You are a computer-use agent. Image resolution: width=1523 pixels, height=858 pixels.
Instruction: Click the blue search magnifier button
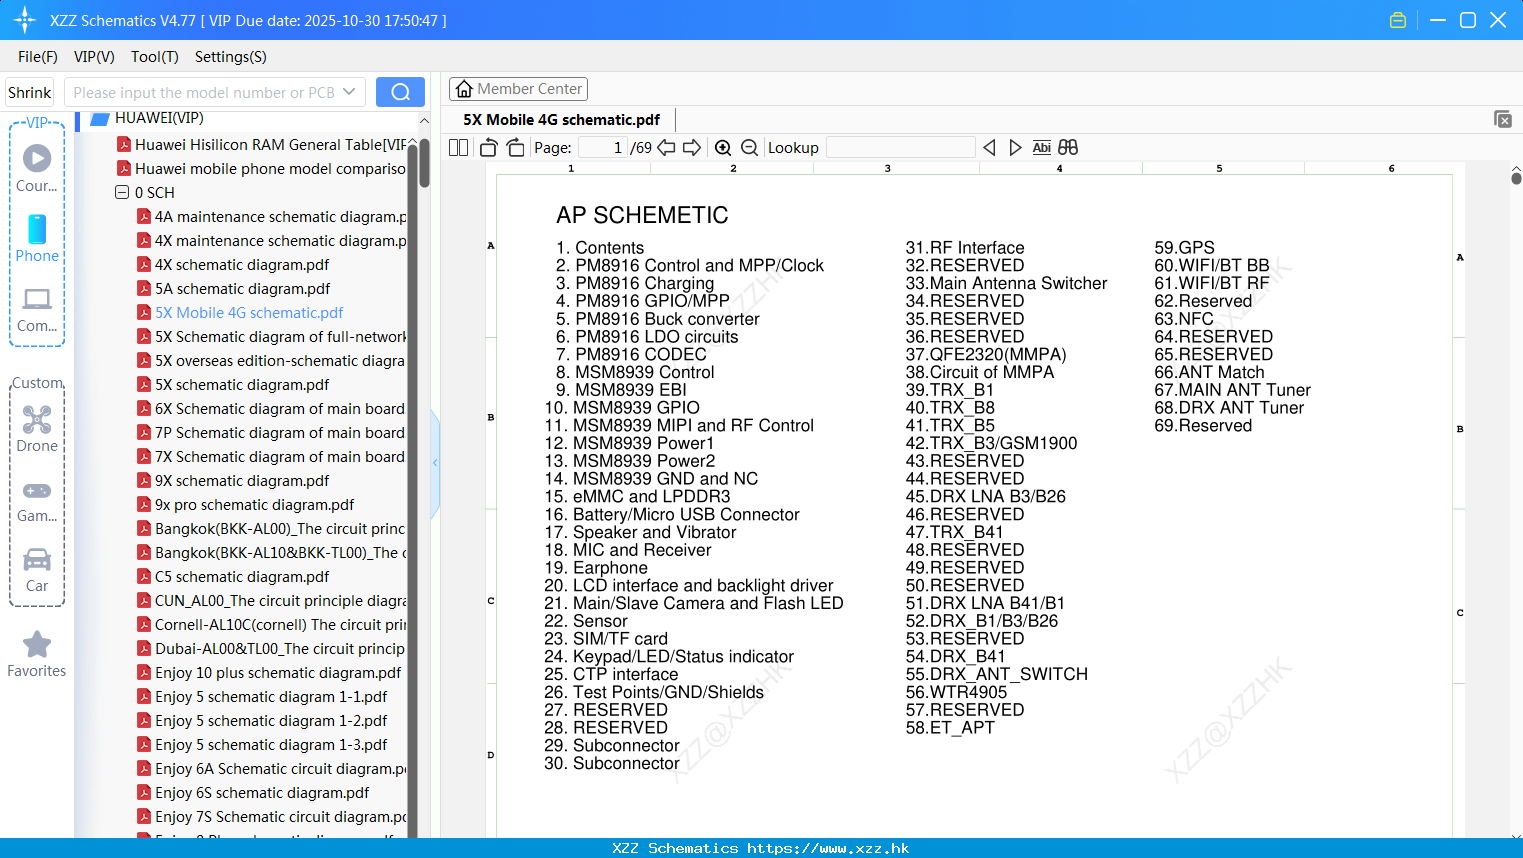[400, 92]
